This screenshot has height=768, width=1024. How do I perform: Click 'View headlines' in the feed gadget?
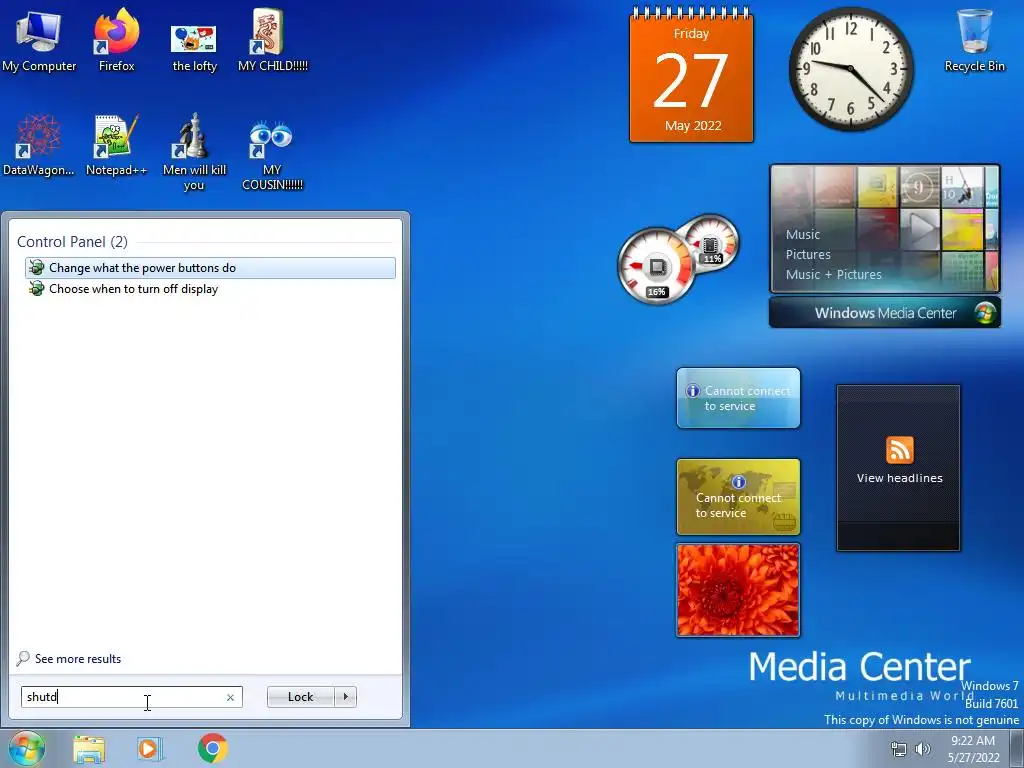tap(899, 478)
